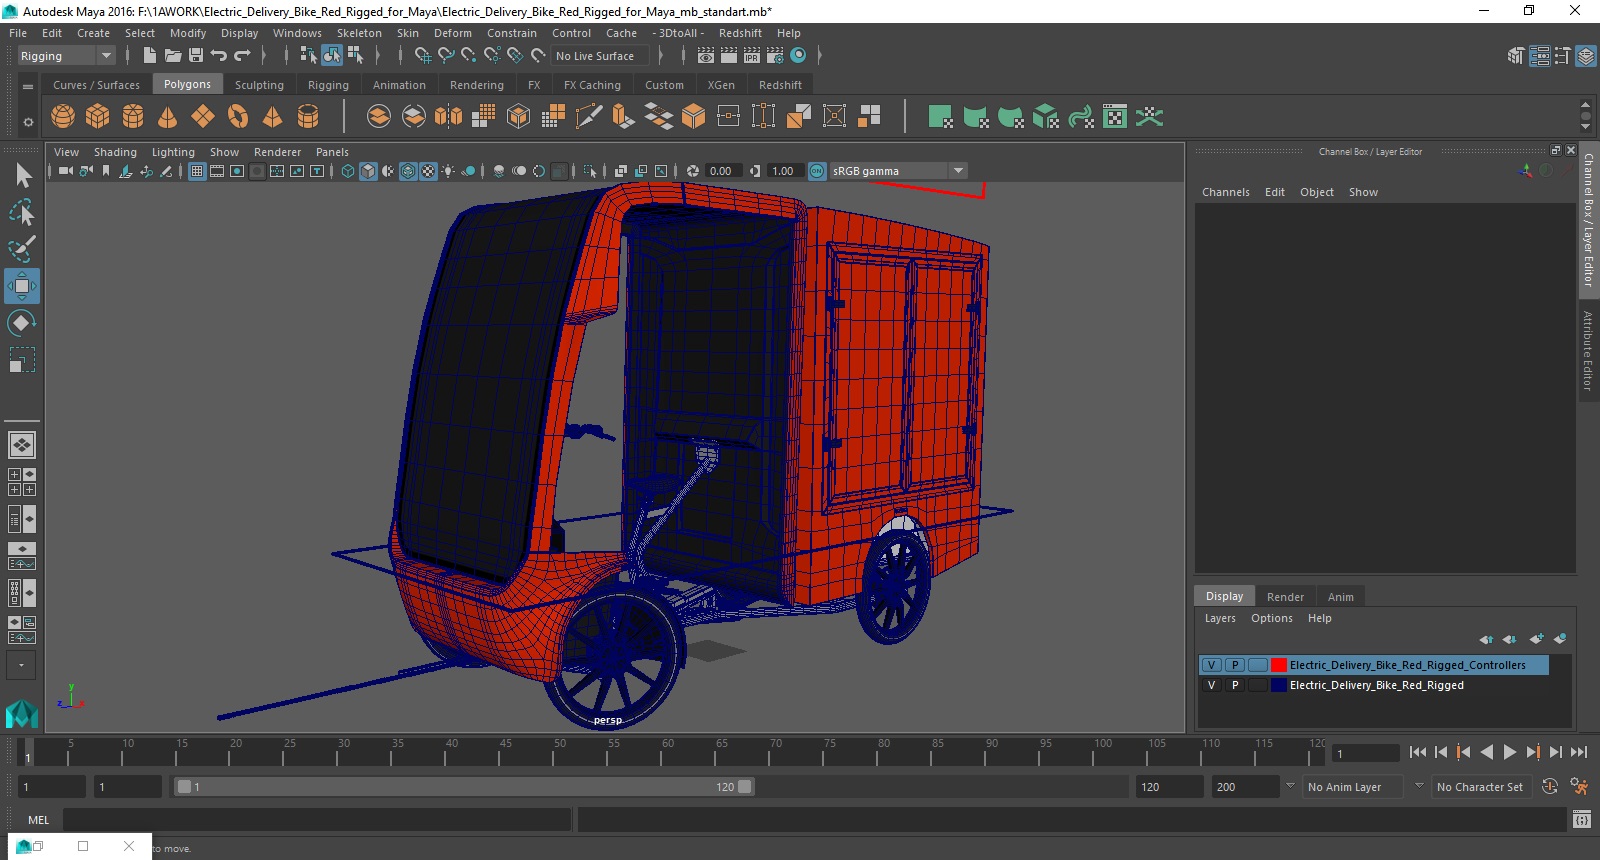Toggle textured display in viewport

[428, 171]
